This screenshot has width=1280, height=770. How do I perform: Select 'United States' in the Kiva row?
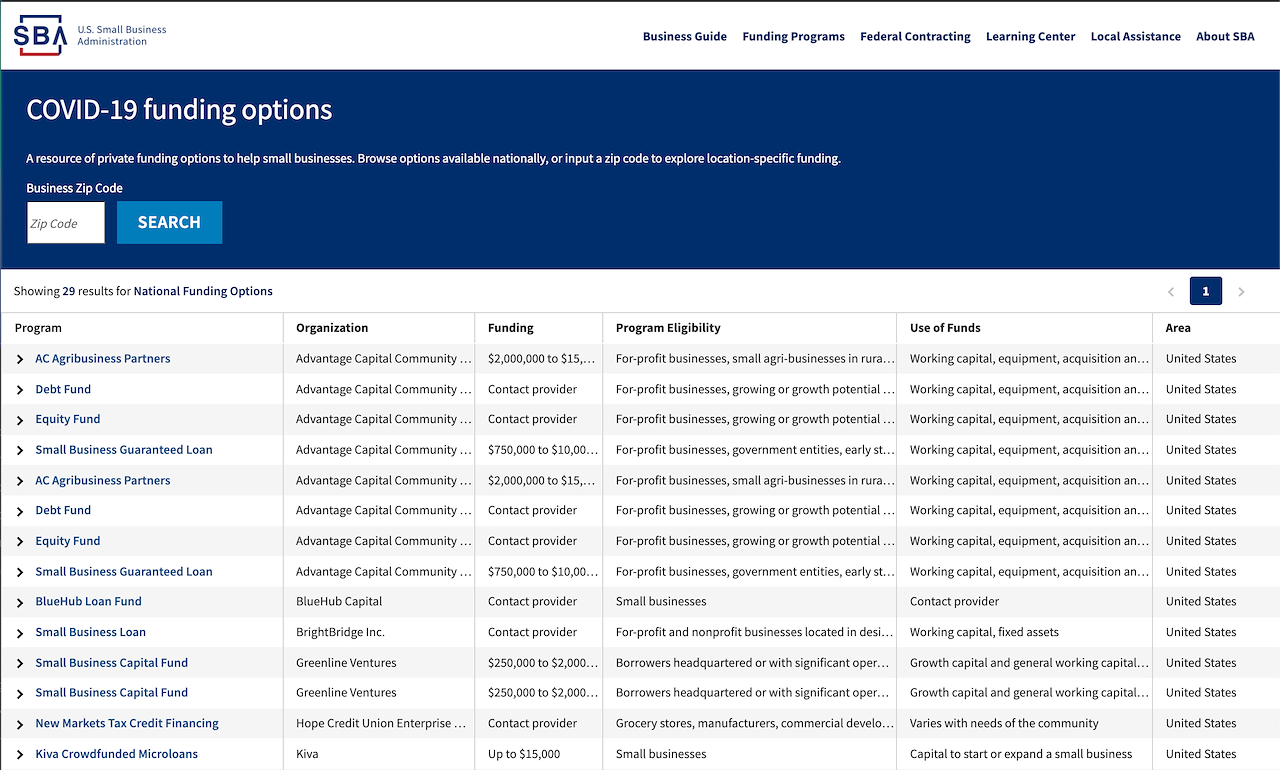1201,754
